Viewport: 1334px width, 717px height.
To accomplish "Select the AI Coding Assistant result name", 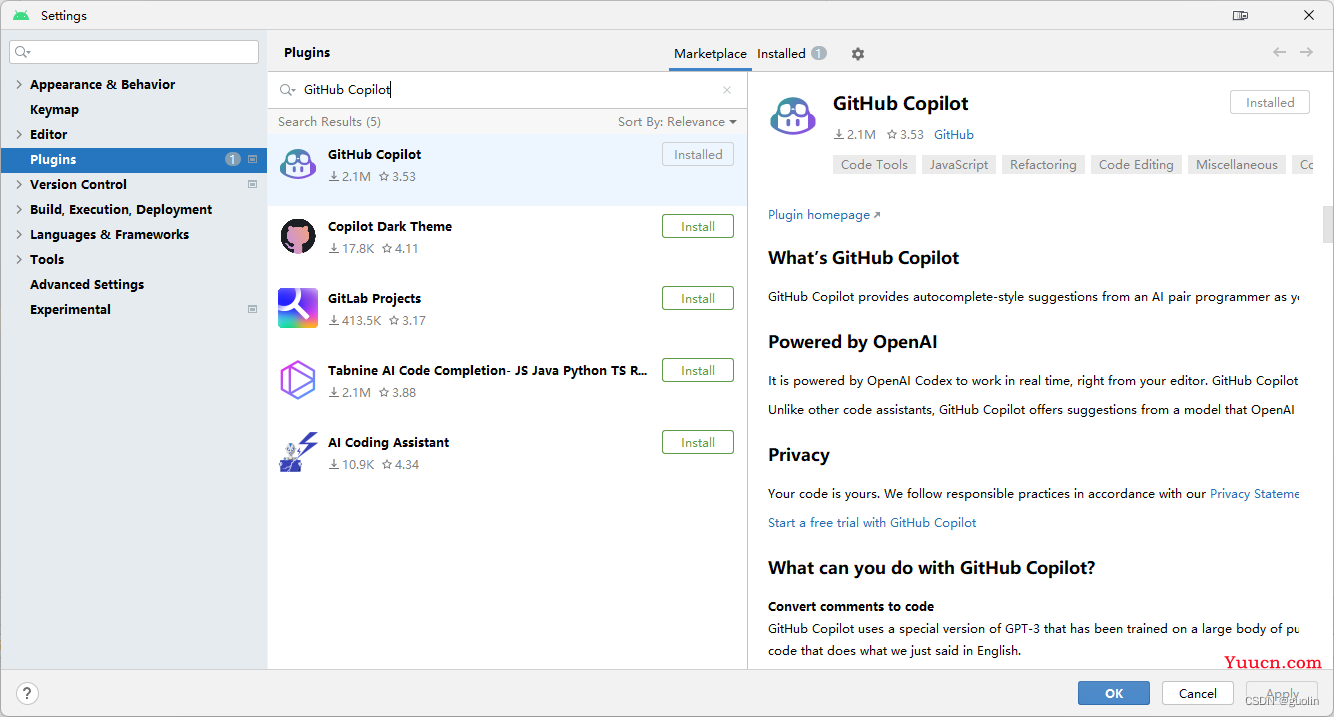I will [x=388, y=443].
